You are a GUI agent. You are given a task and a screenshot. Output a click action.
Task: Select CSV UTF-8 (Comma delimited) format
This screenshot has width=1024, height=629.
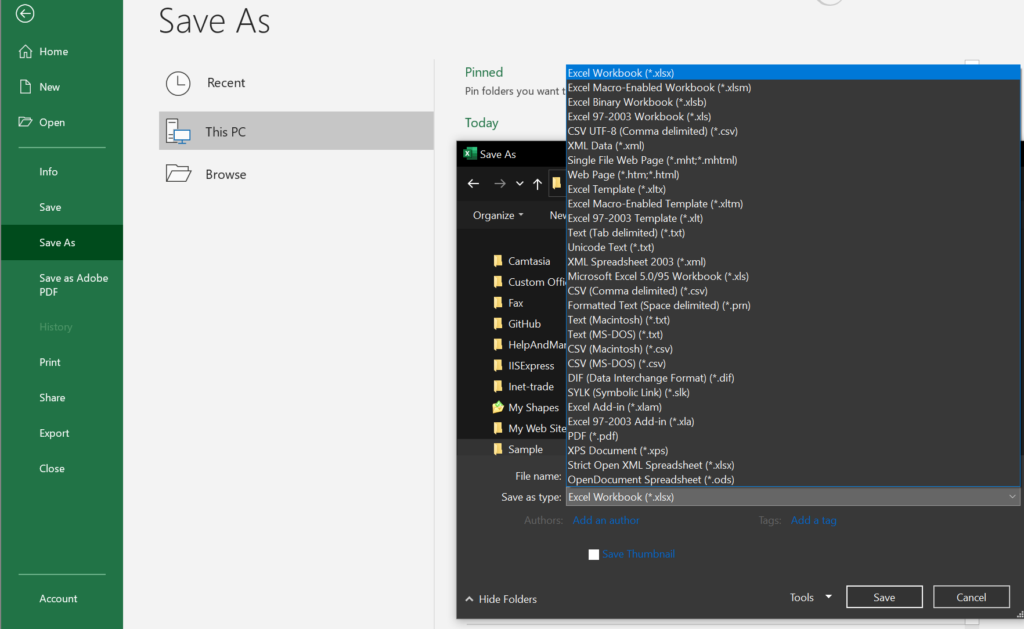coord(652,131)
